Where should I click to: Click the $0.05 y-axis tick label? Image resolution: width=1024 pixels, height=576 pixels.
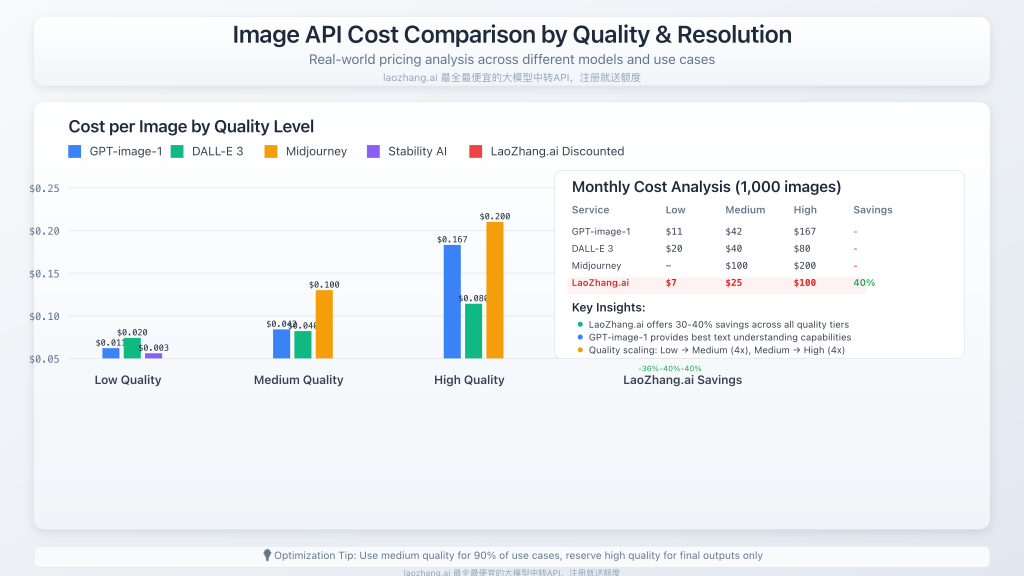click(x=44, y=359)
